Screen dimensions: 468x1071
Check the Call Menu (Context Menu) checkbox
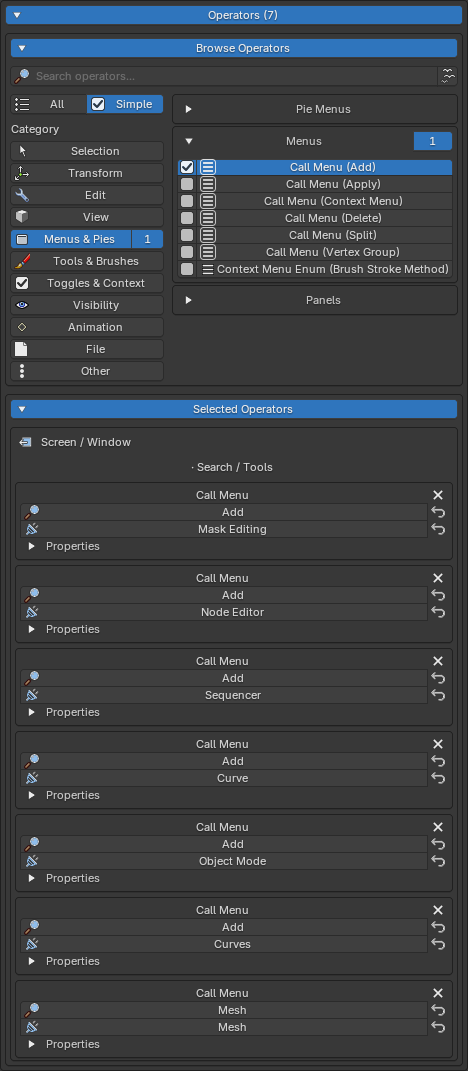point(187,201)
